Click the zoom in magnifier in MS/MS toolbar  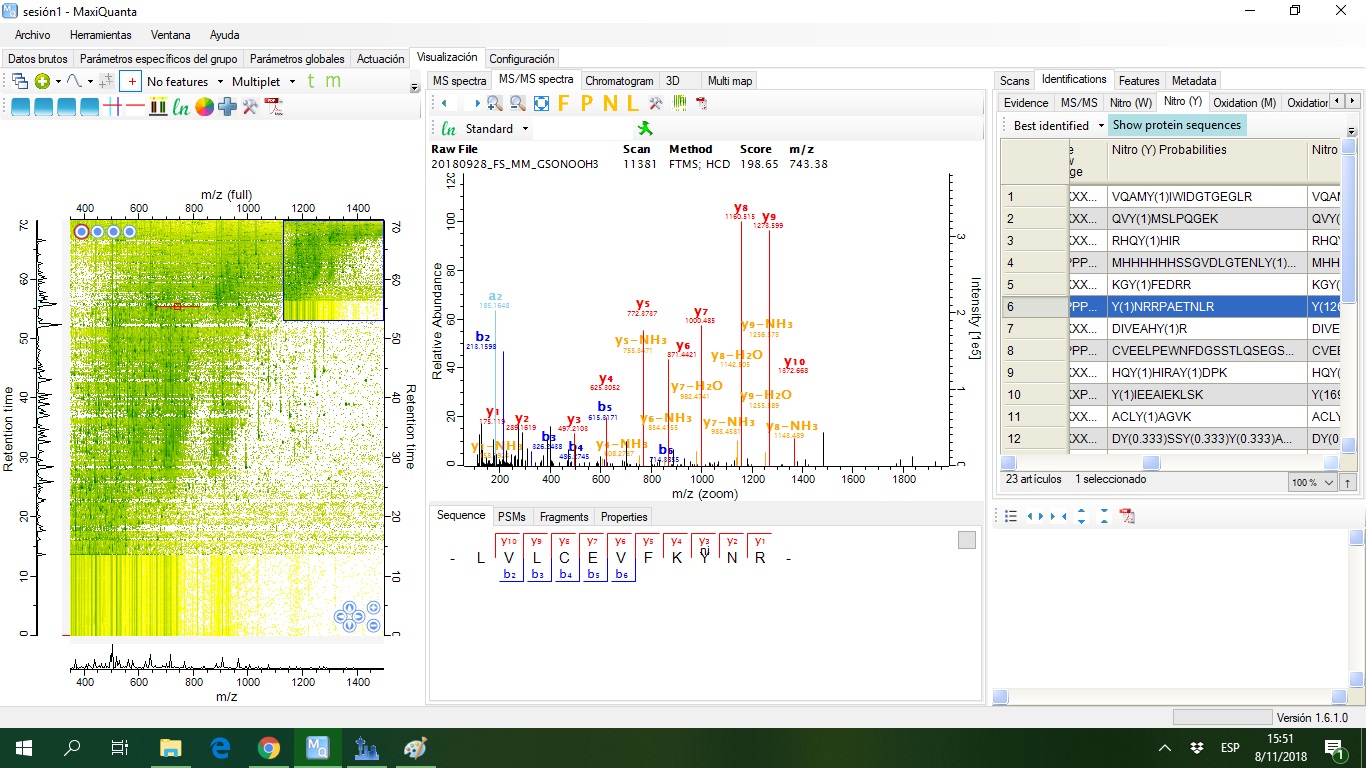pos(495,103)
